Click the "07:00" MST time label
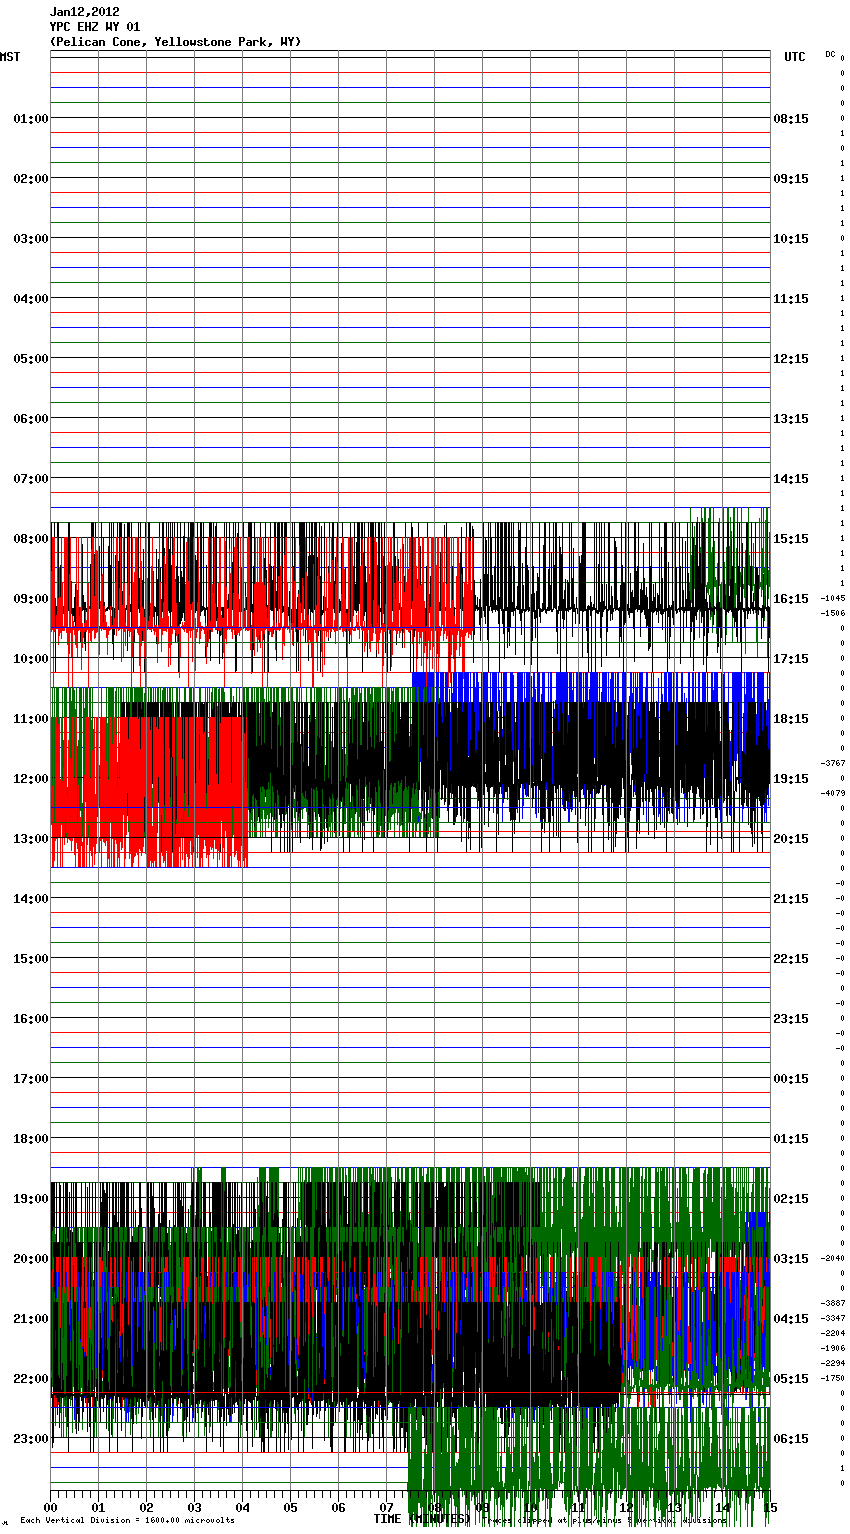 click(31, 479)
